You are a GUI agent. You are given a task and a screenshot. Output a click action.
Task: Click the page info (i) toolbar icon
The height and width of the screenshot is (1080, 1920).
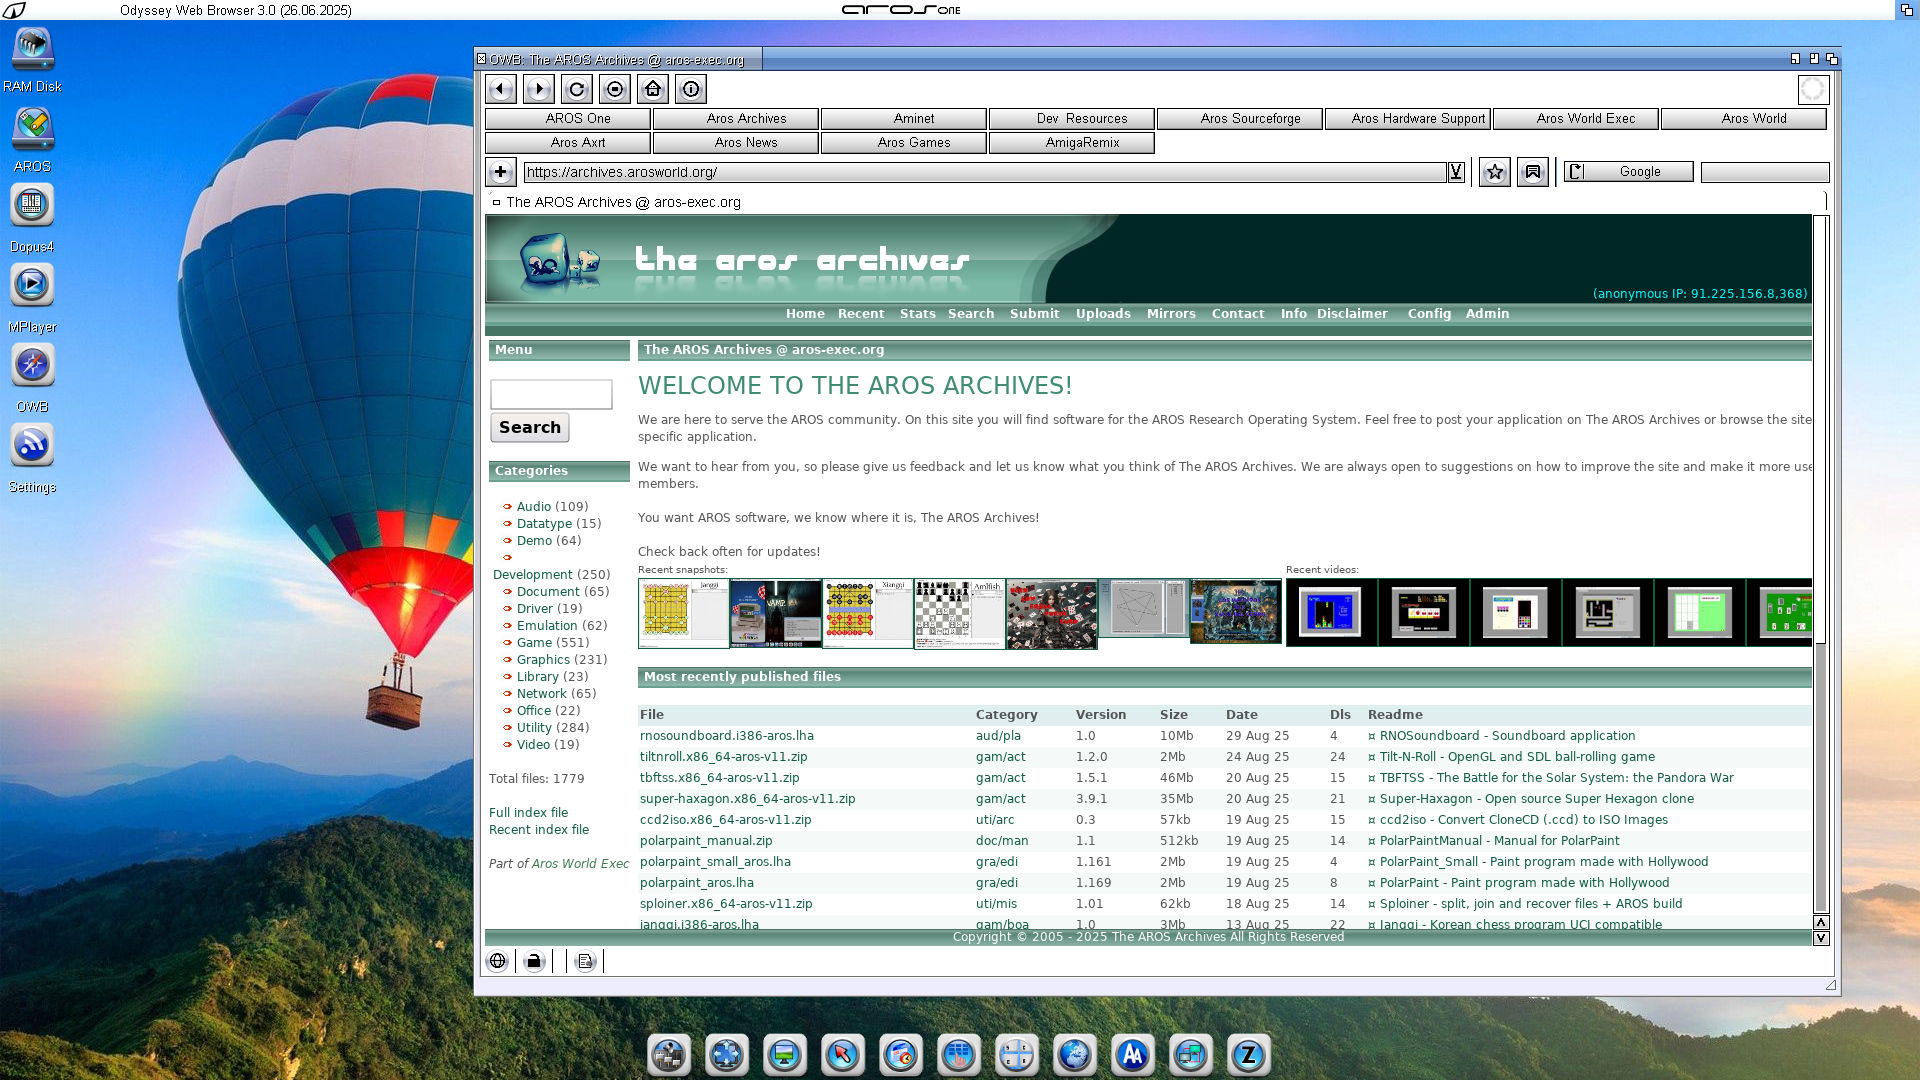pyautogui.click(x=691, y=89)
